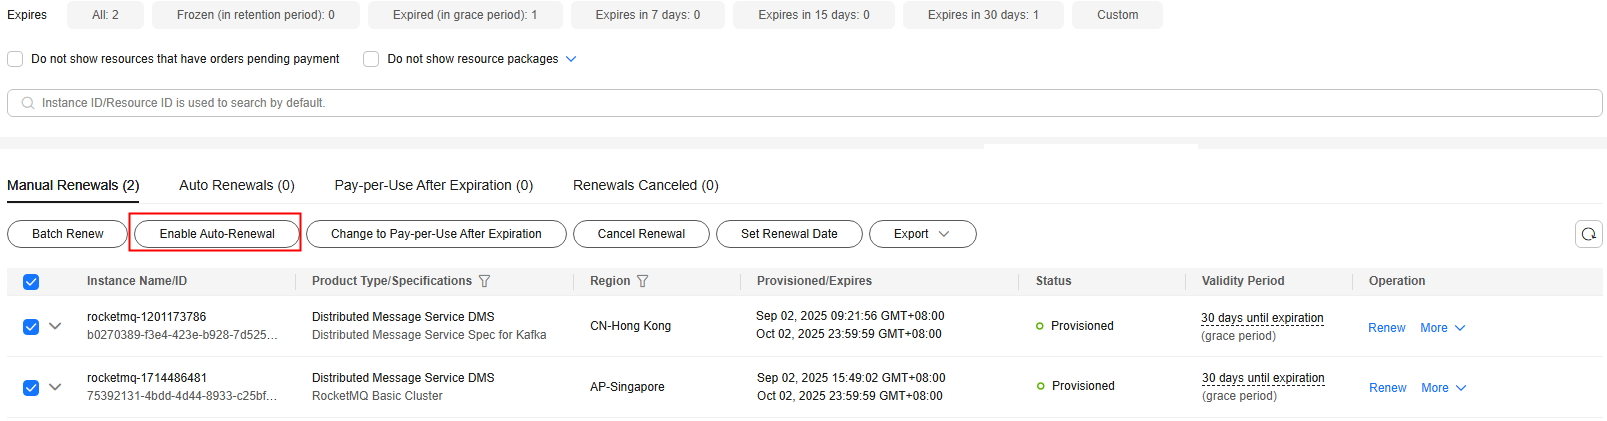The image size is (1607, 421).
Task: Filter by Expires in 30 days
Action: tap(983, 15)
